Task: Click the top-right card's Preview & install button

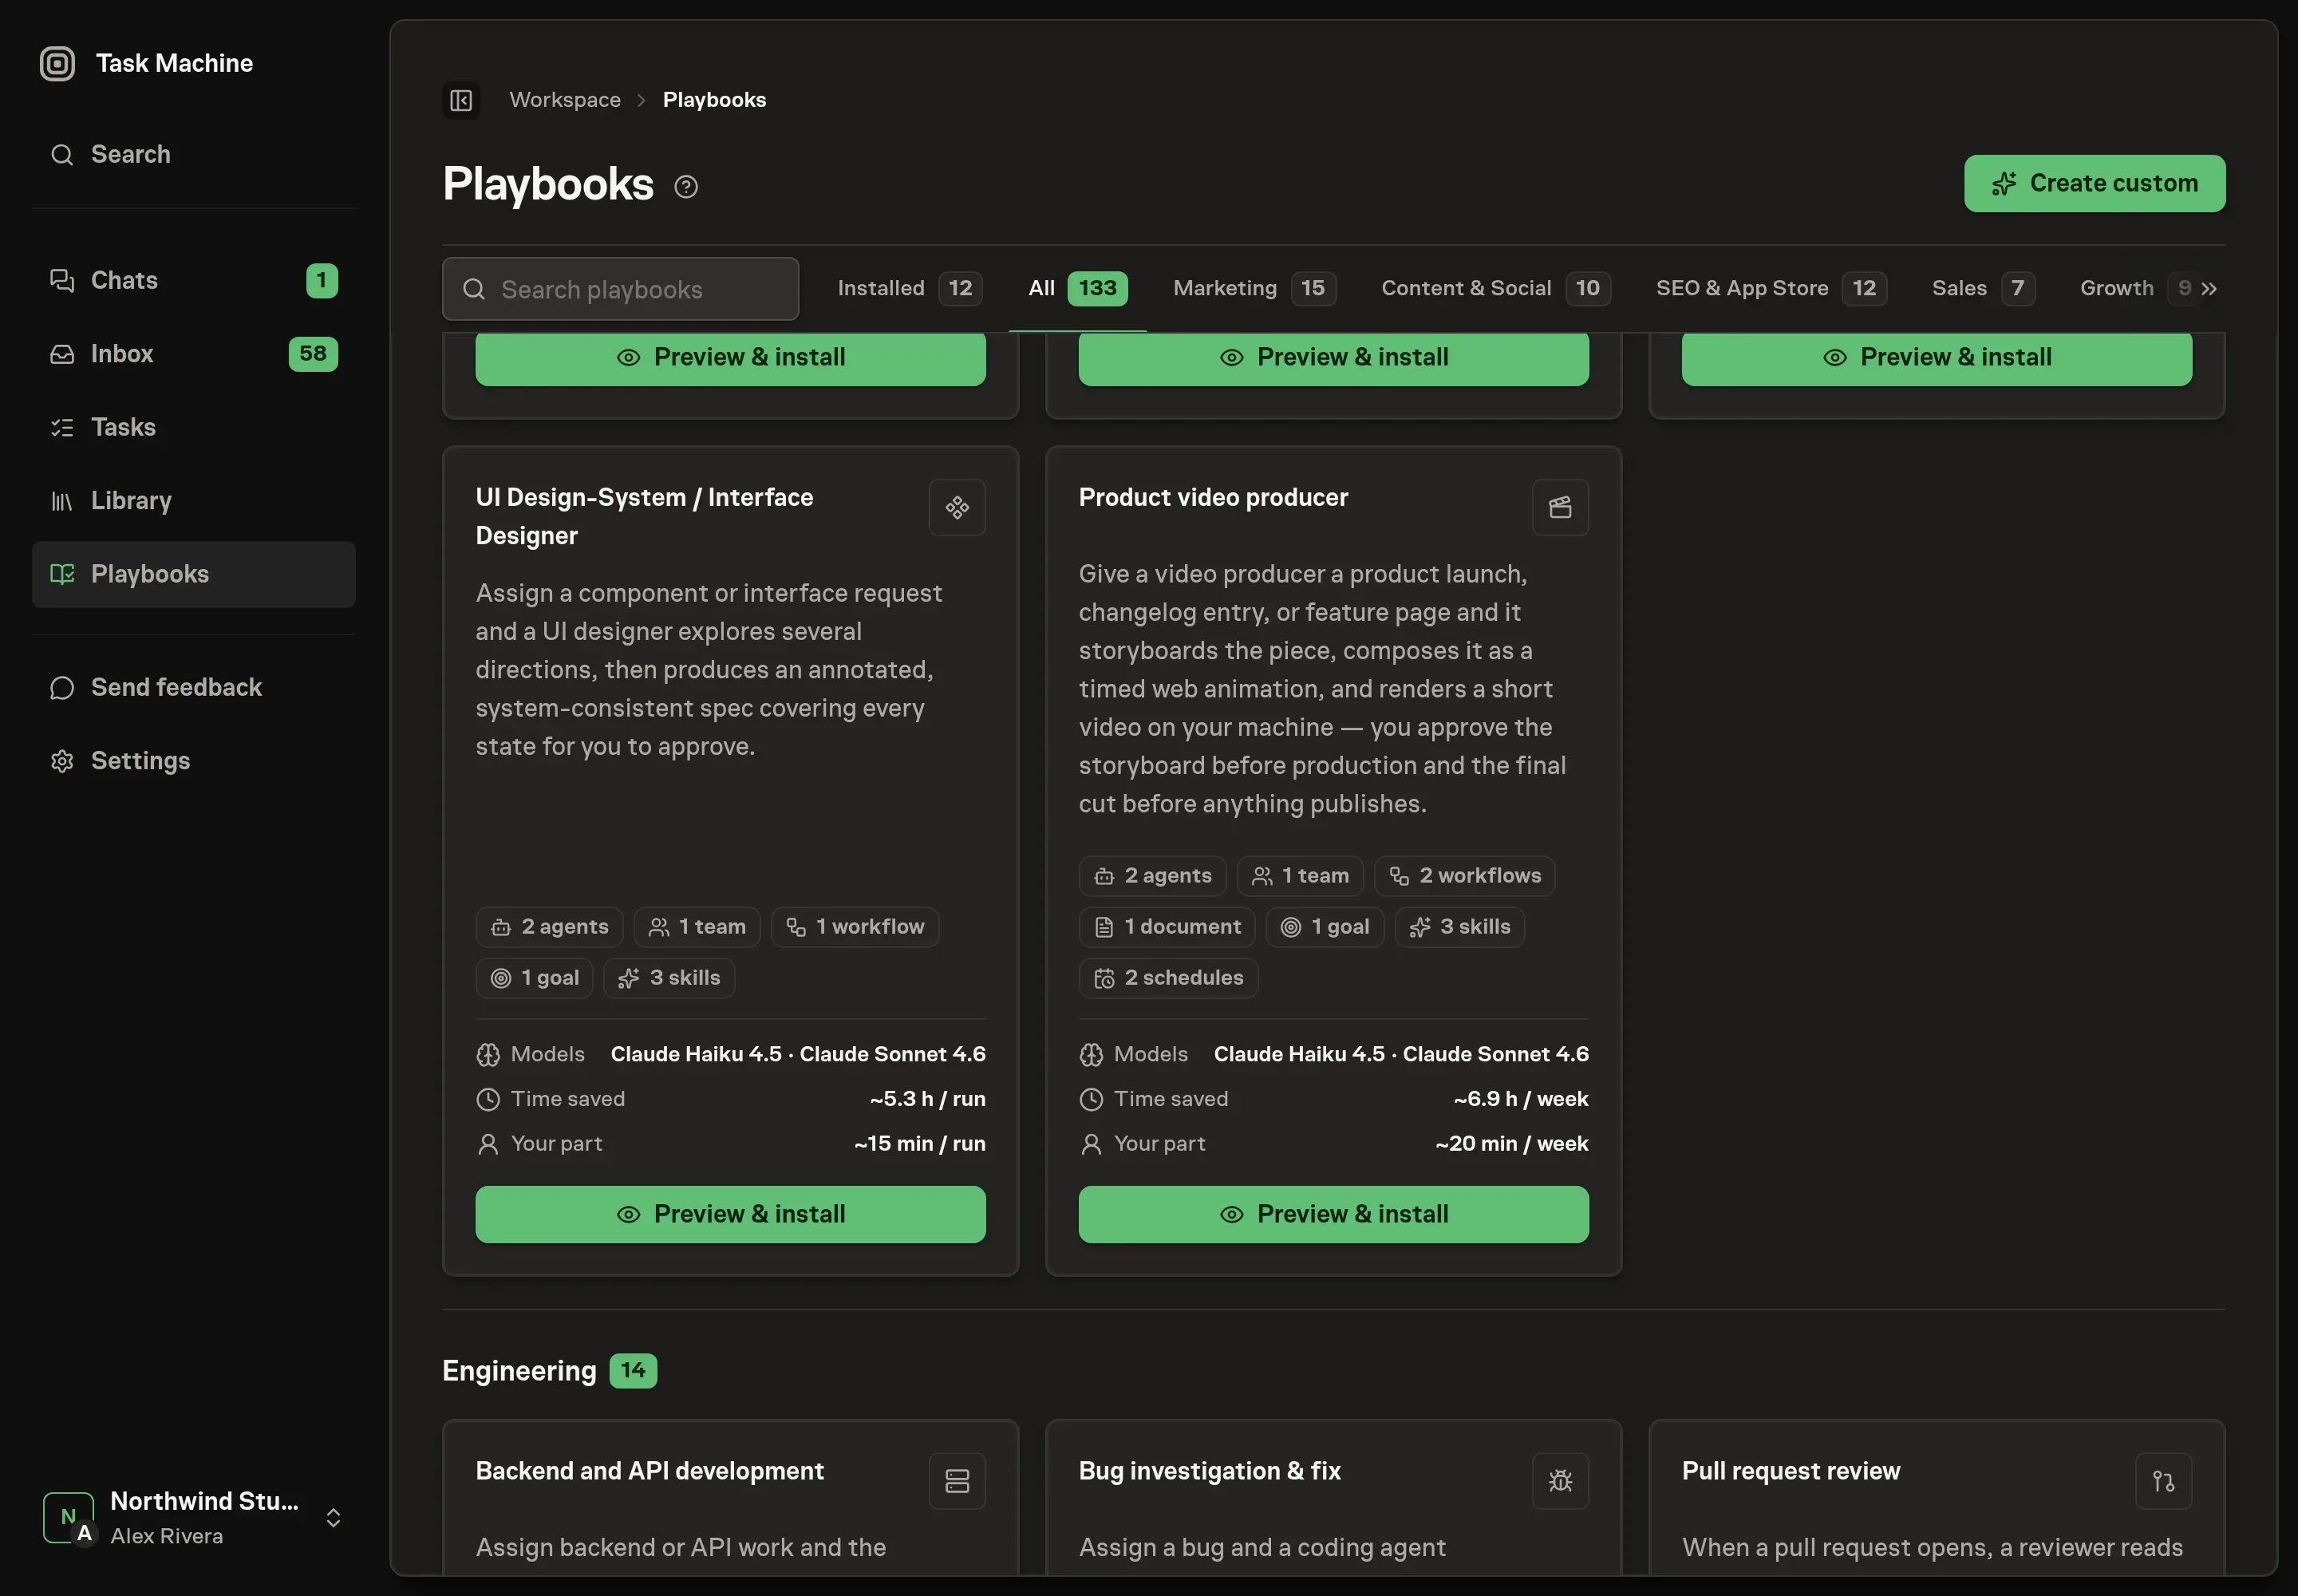Action: click(1936, 358)
